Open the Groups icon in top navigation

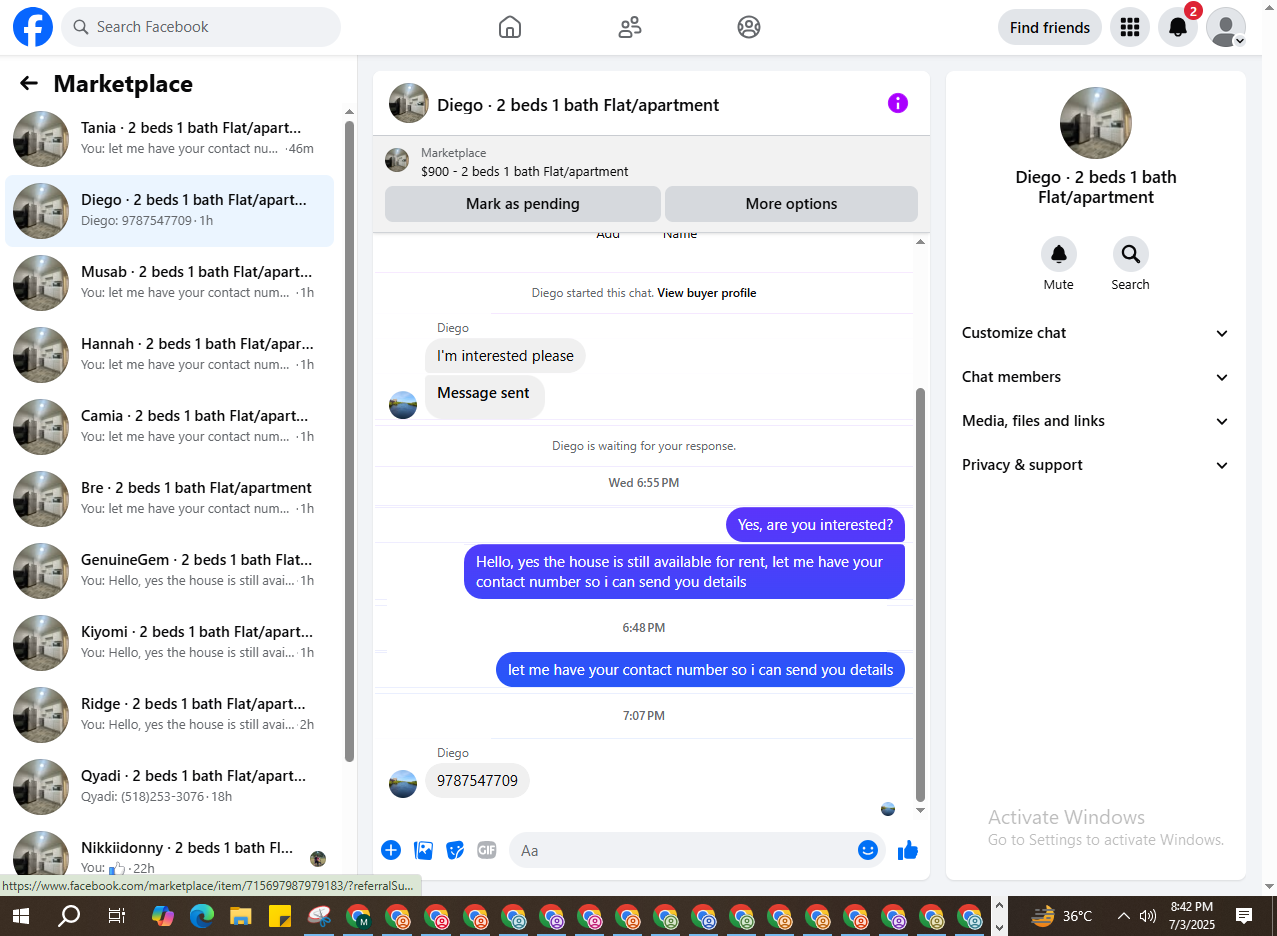tap(749, 27)
